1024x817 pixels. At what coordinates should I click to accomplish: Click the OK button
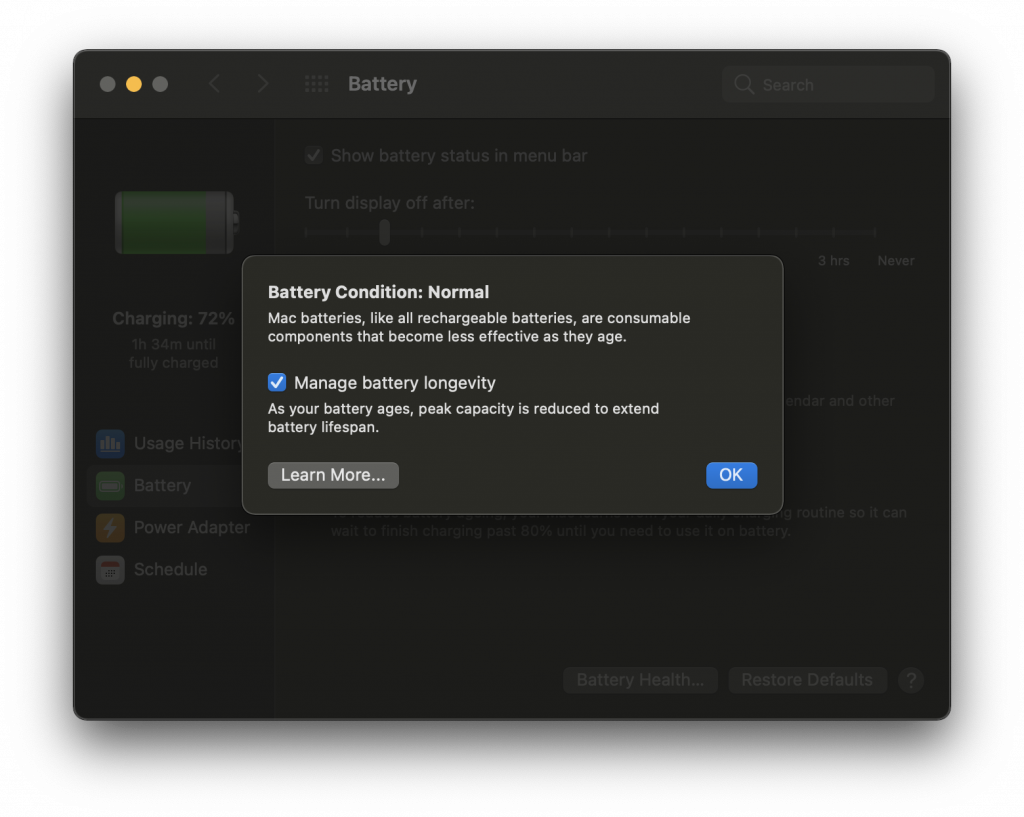(731, 475)
